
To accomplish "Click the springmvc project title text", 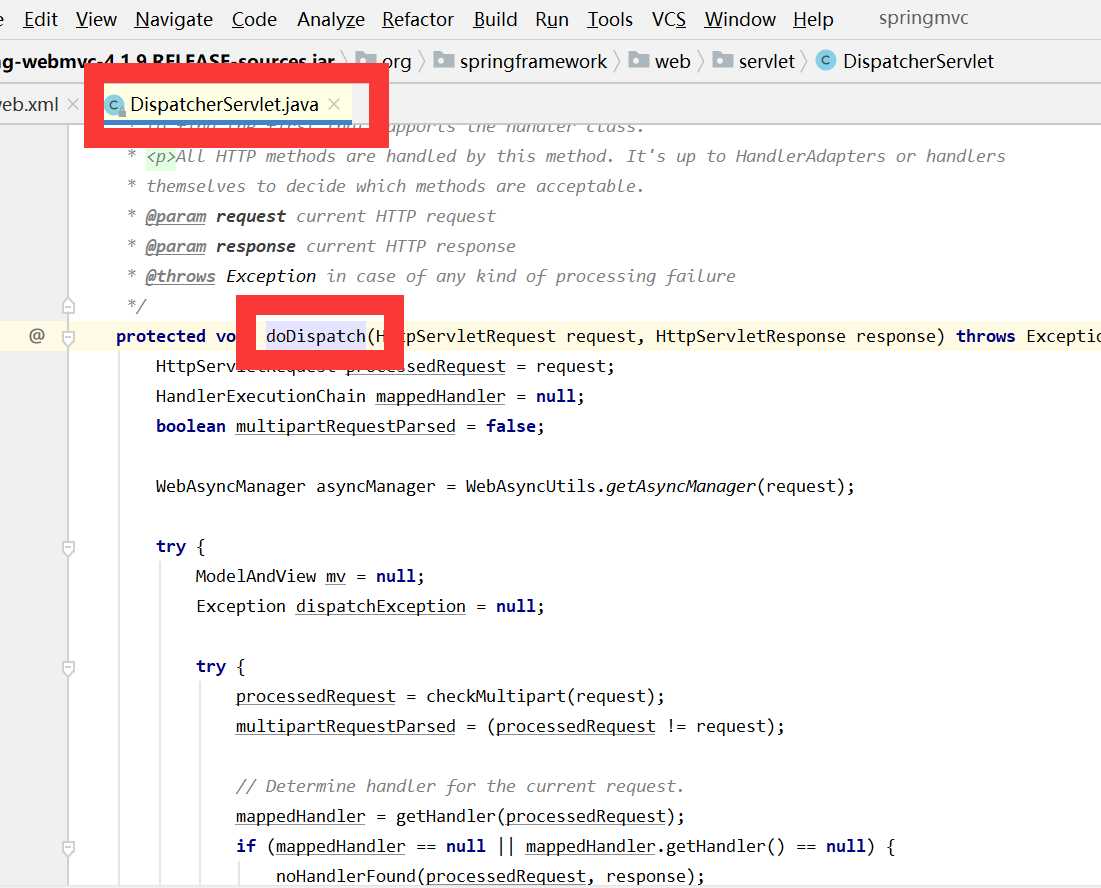I will point(923,18).
